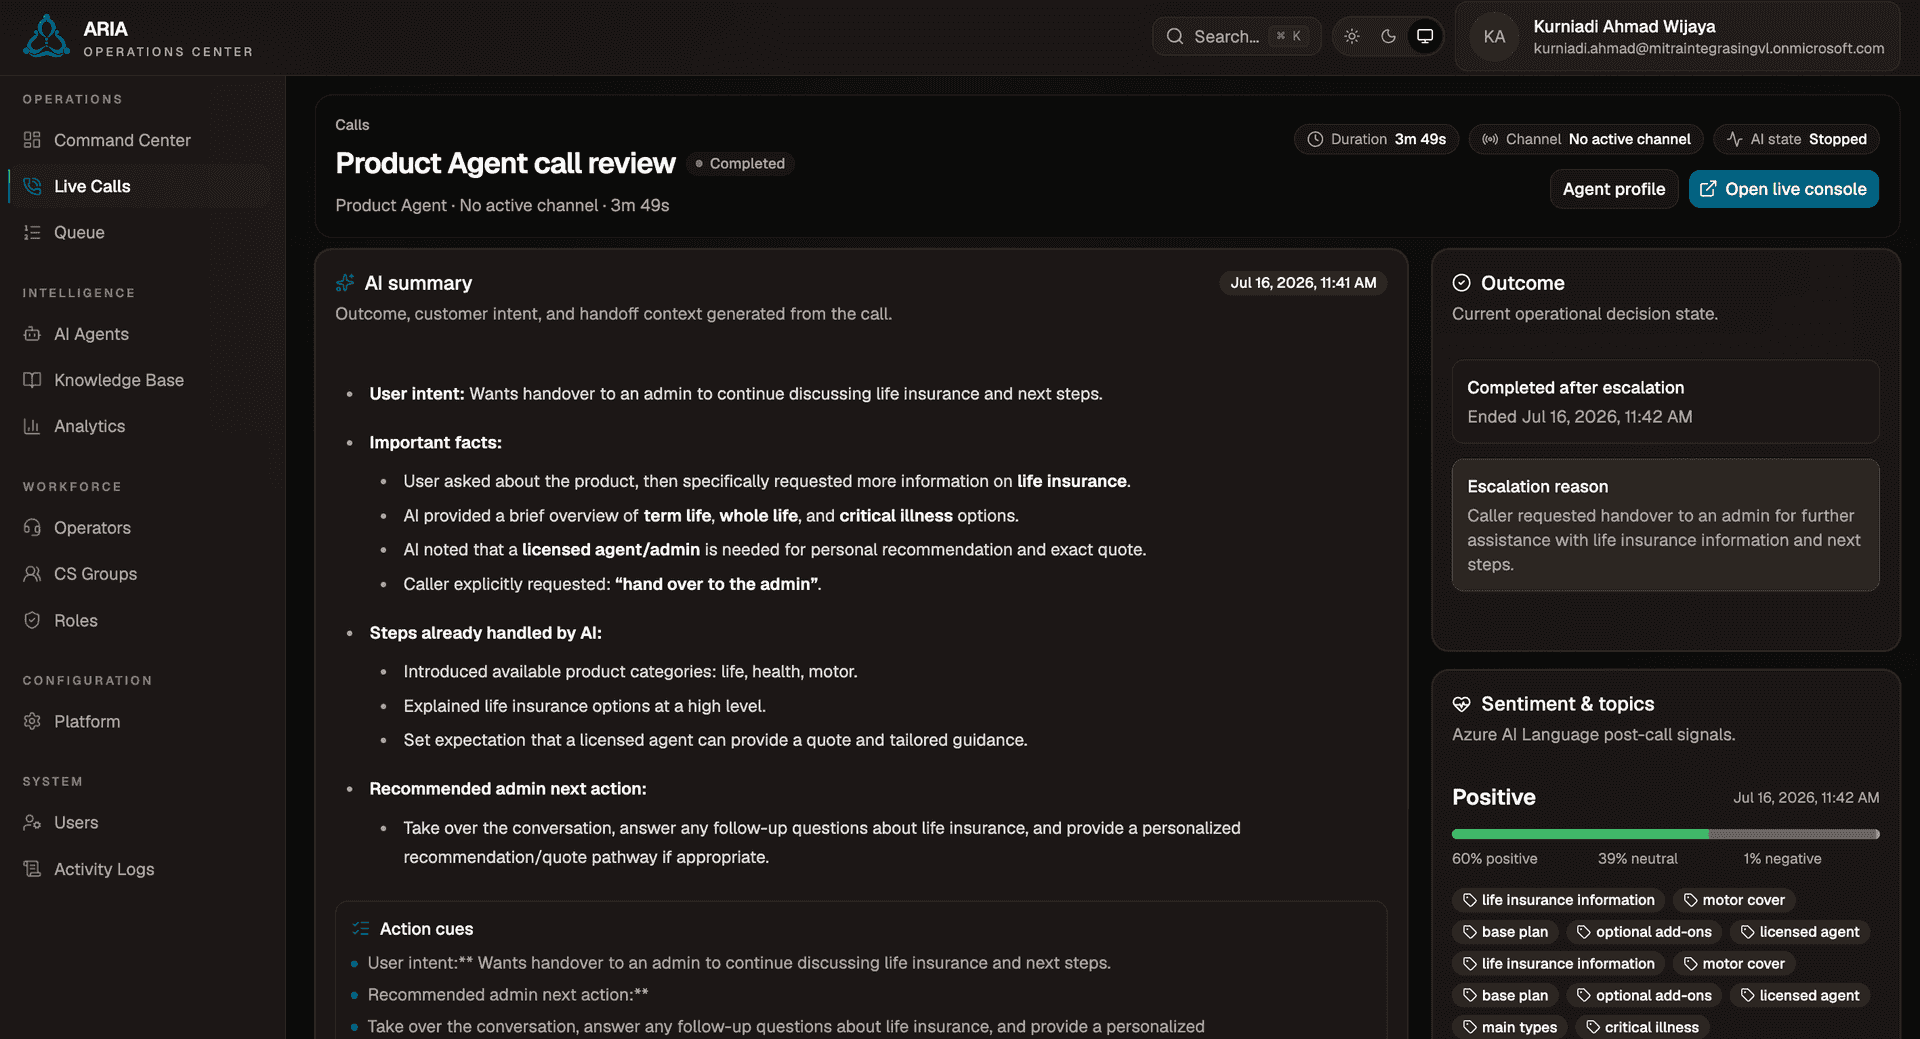Open the Queue page
Image resolution: width=1920 pixels, height=1039 pixels.
click(x=138, y=232)
